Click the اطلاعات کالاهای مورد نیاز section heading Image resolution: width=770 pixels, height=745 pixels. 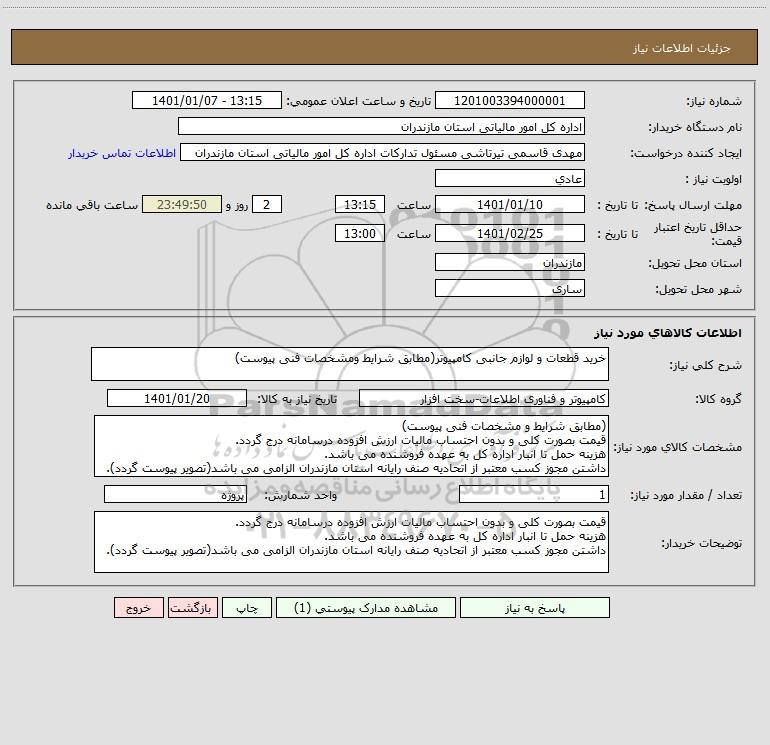pos(668,333)
